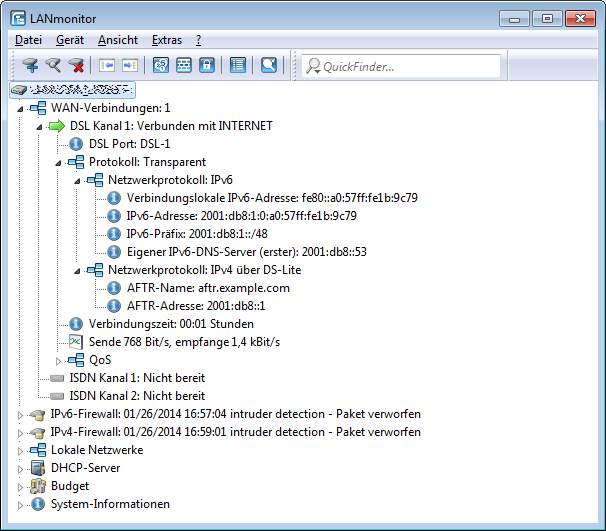This screenshot has height=531, width=606.
Task: Expand the QoS tree node
Action: pyautogui.click(x=58, y=360)
